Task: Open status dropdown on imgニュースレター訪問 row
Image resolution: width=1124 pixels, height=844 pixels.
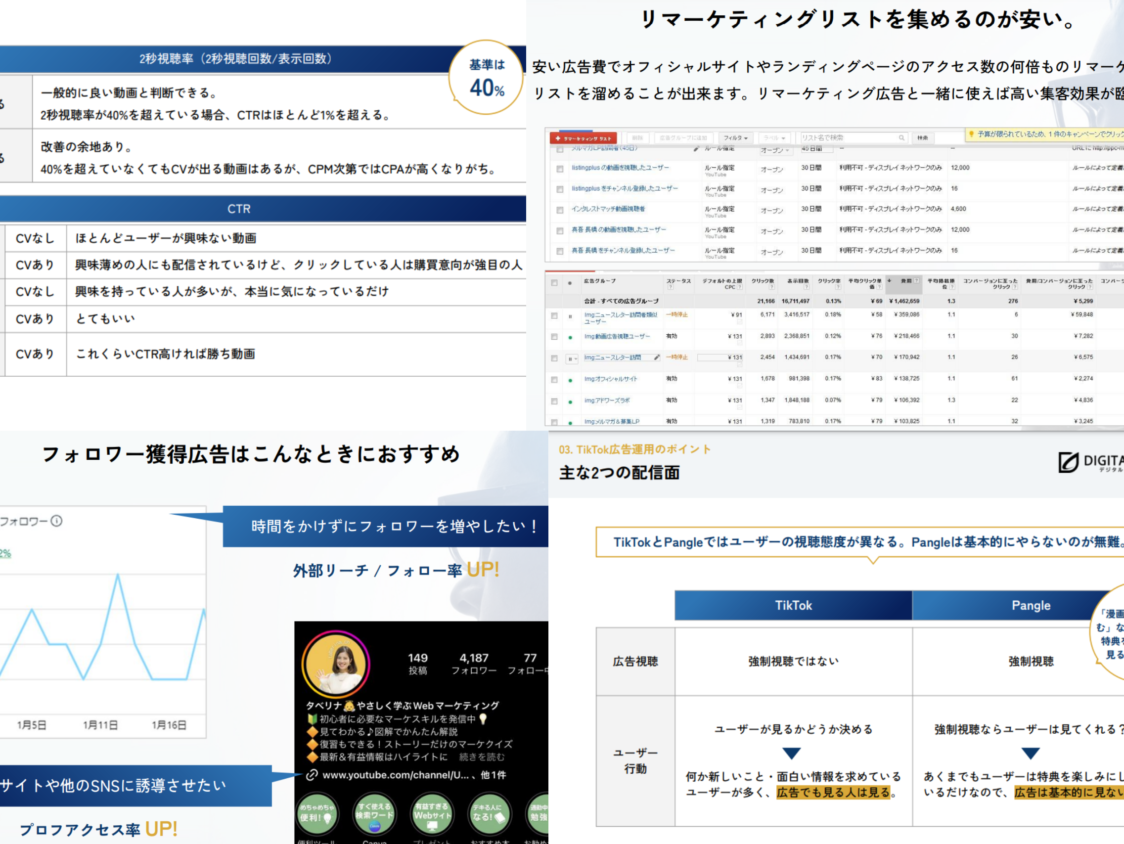Action: pos(571,358)
